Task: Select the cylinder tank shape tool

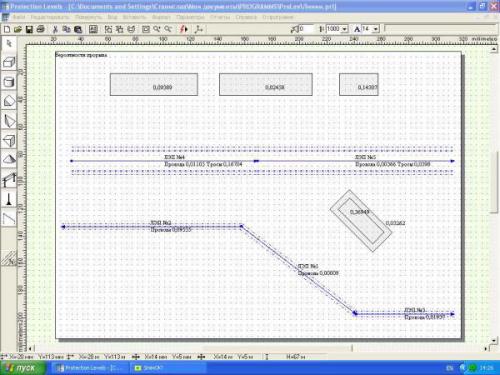Action: click(9, 82)
